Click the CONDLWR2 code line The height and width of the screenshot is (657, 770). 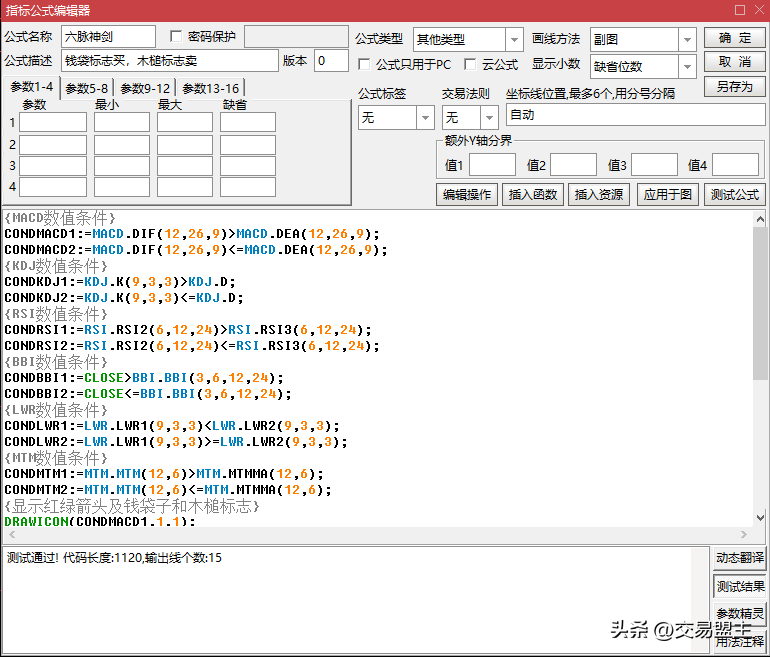click(x=176, y=441)
